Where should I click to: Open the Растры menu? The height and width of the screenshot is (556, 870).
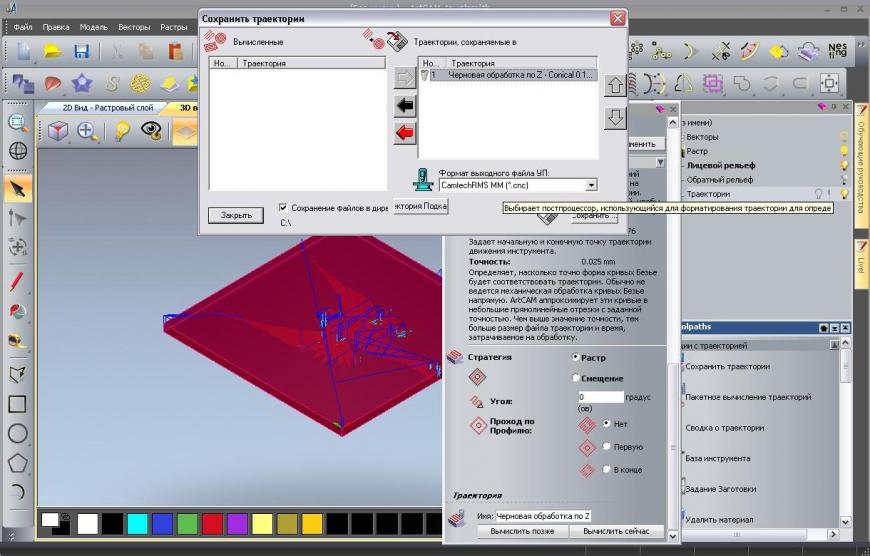(x=173, y=27)
